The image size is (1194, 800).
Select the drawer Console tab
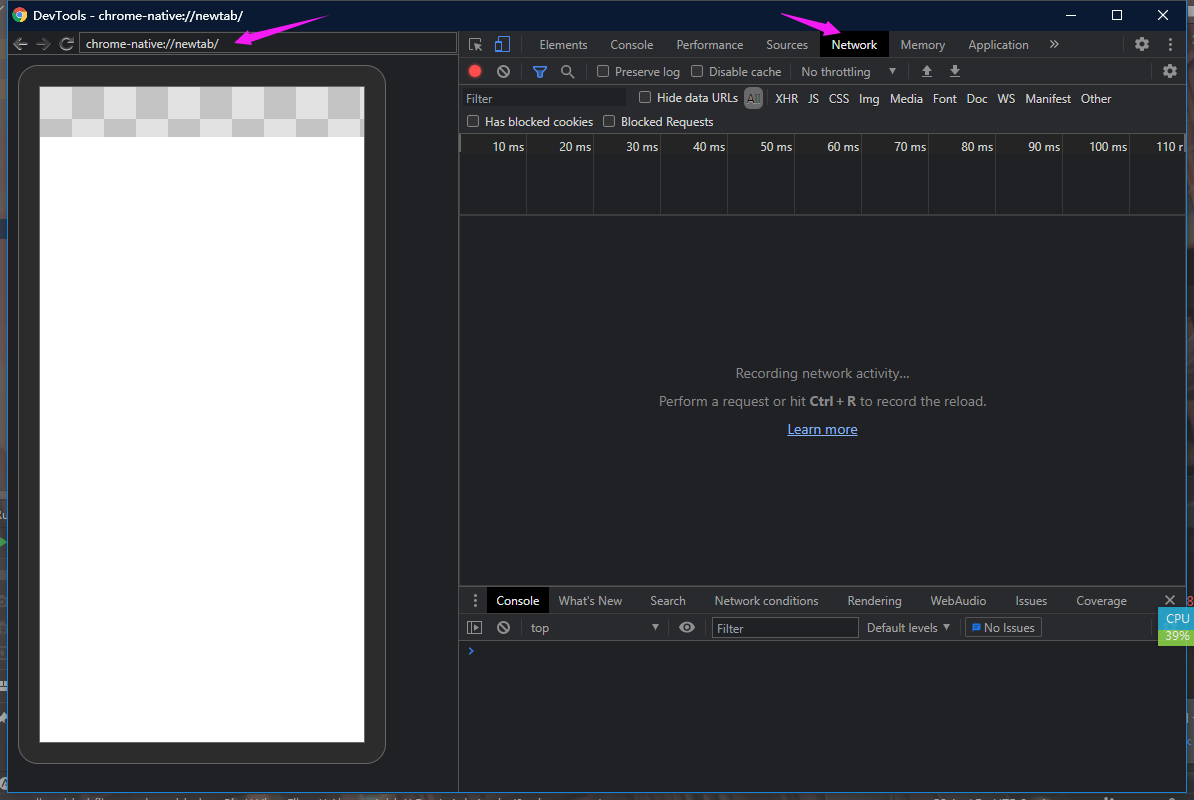click(x=518, y=601)
